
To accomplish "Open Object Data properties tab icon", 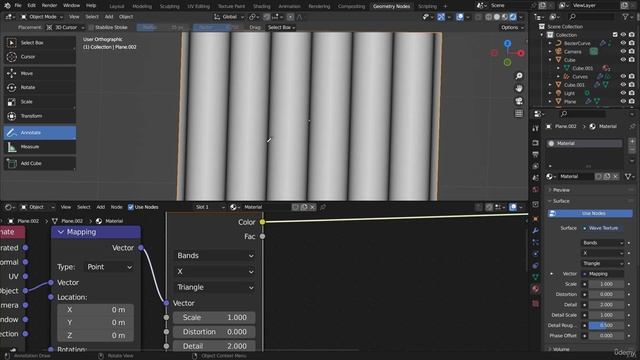I will 536,277.
